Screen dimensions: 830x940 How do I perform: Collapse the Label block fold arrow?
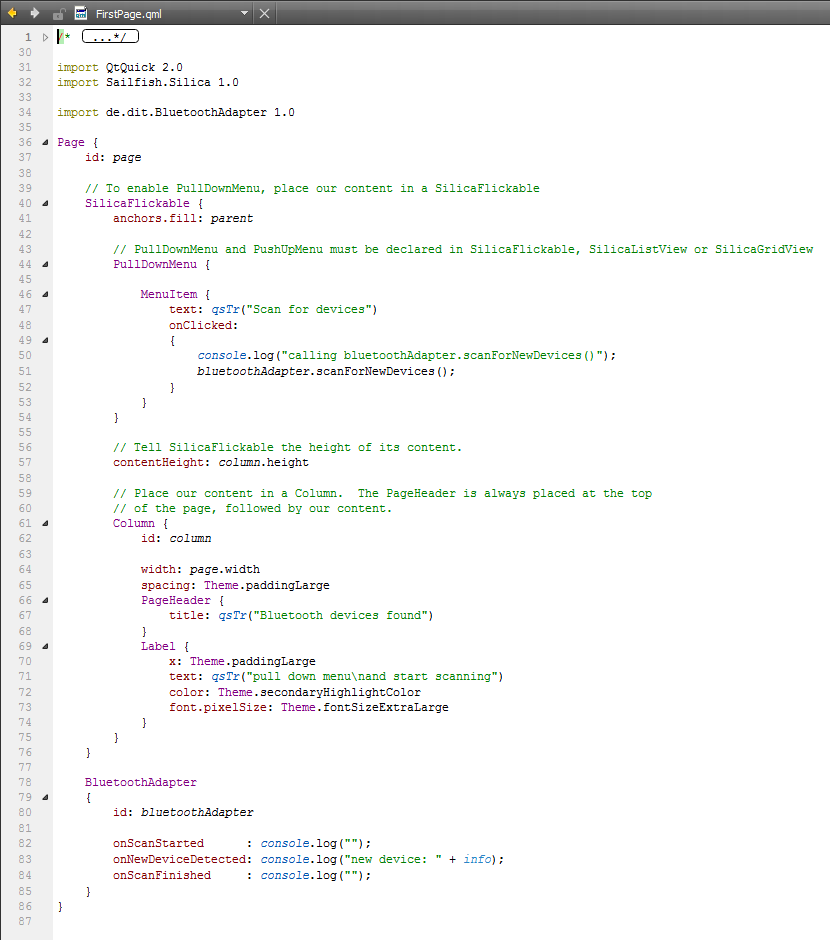click(x=45, y=646)
